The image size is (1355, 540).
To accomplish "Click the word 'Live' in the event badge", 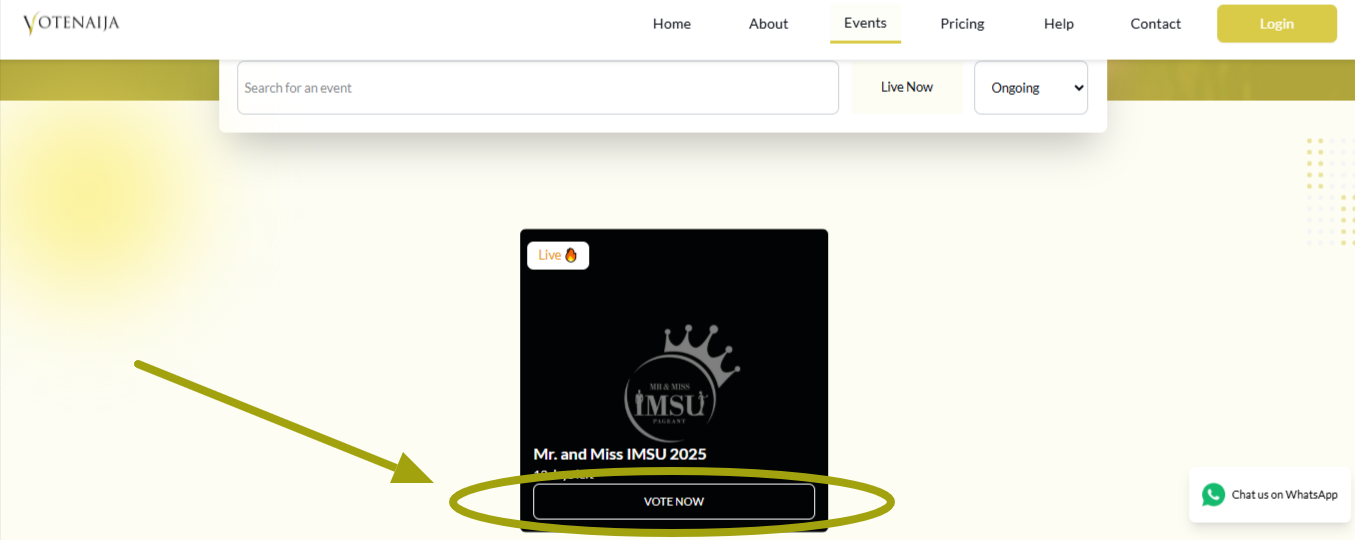I will [x=549, y=255].
